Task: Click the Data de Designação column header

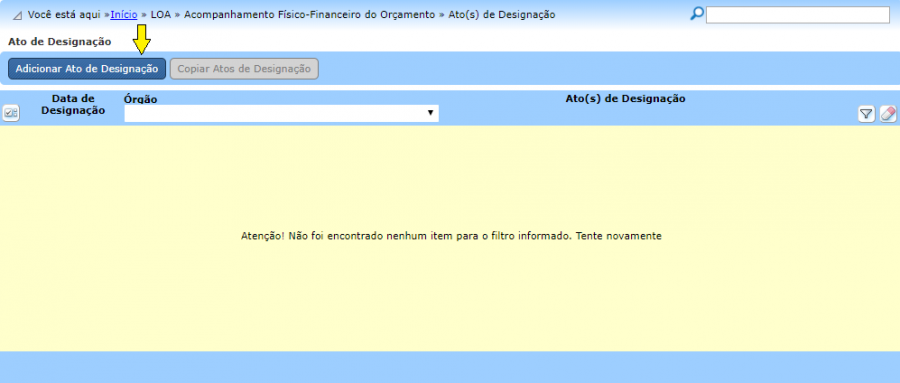Action: 73,105
